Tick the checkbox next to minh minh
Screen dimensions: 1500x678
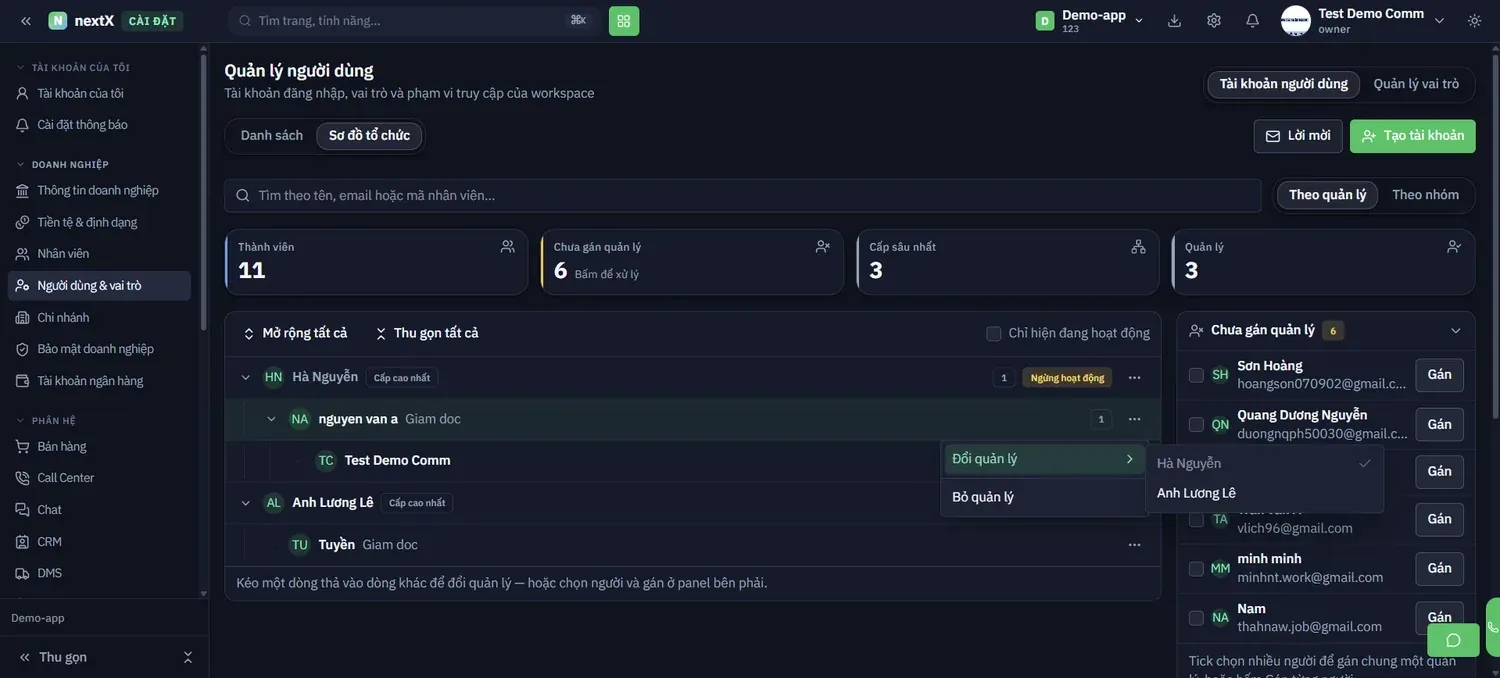(x=1196, y=568)
